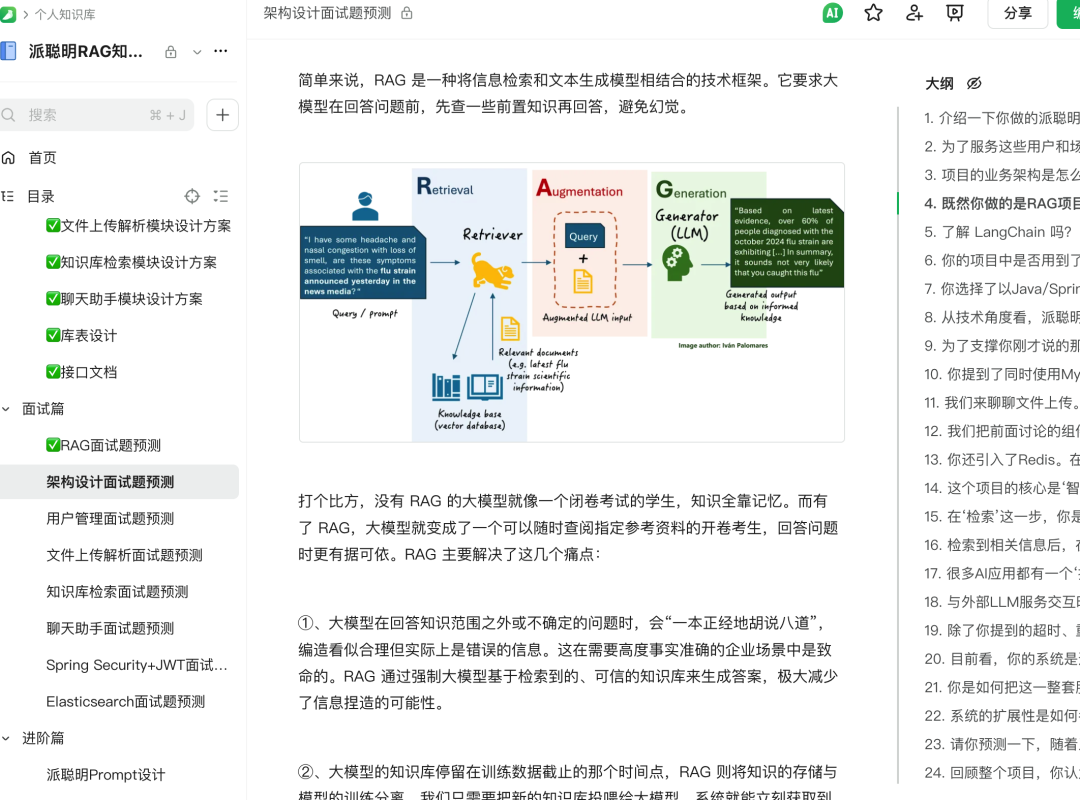
Task: Click the RAG architecture diagram image
Action: click(572, 302)
